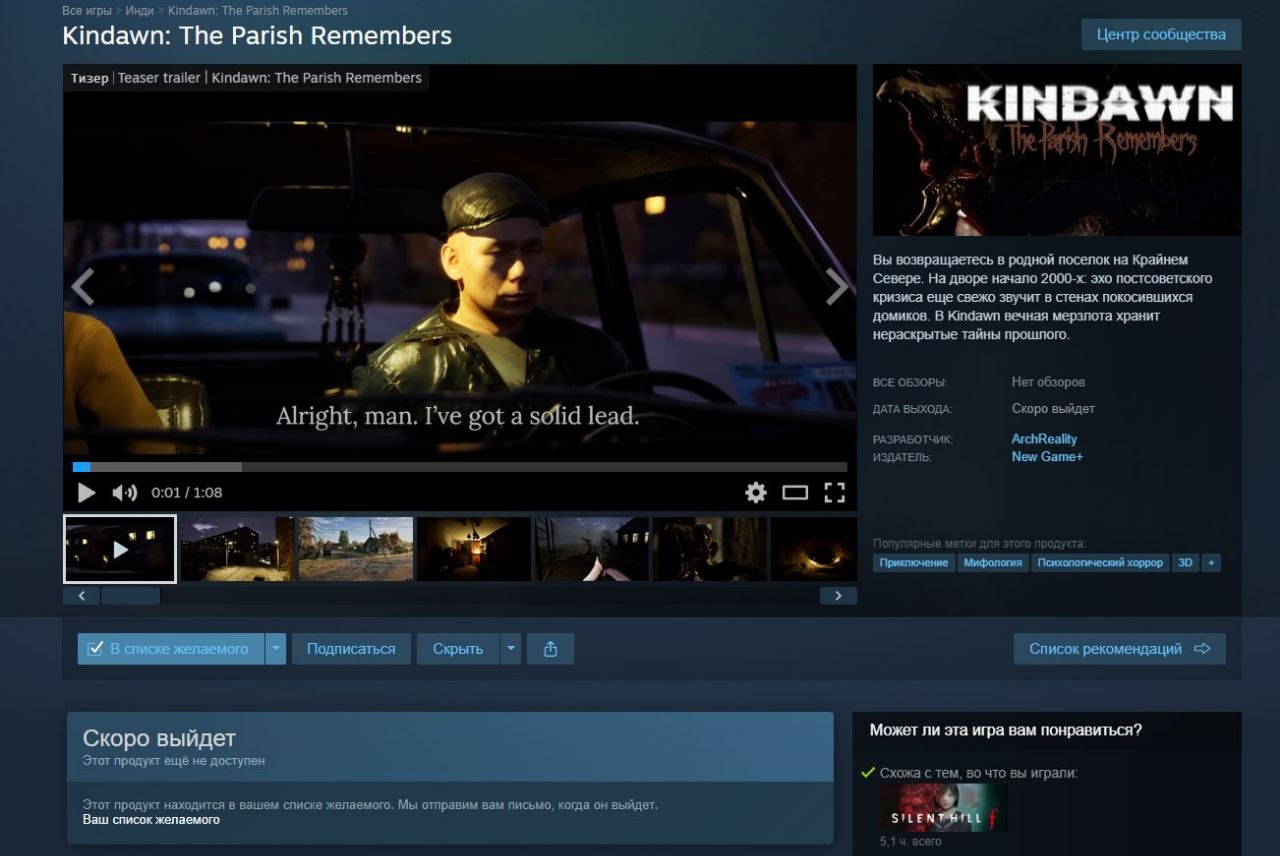Show previous media with left arrow
The width and height of the screenshot is (1280, 856).
click(x=82, y=287)
